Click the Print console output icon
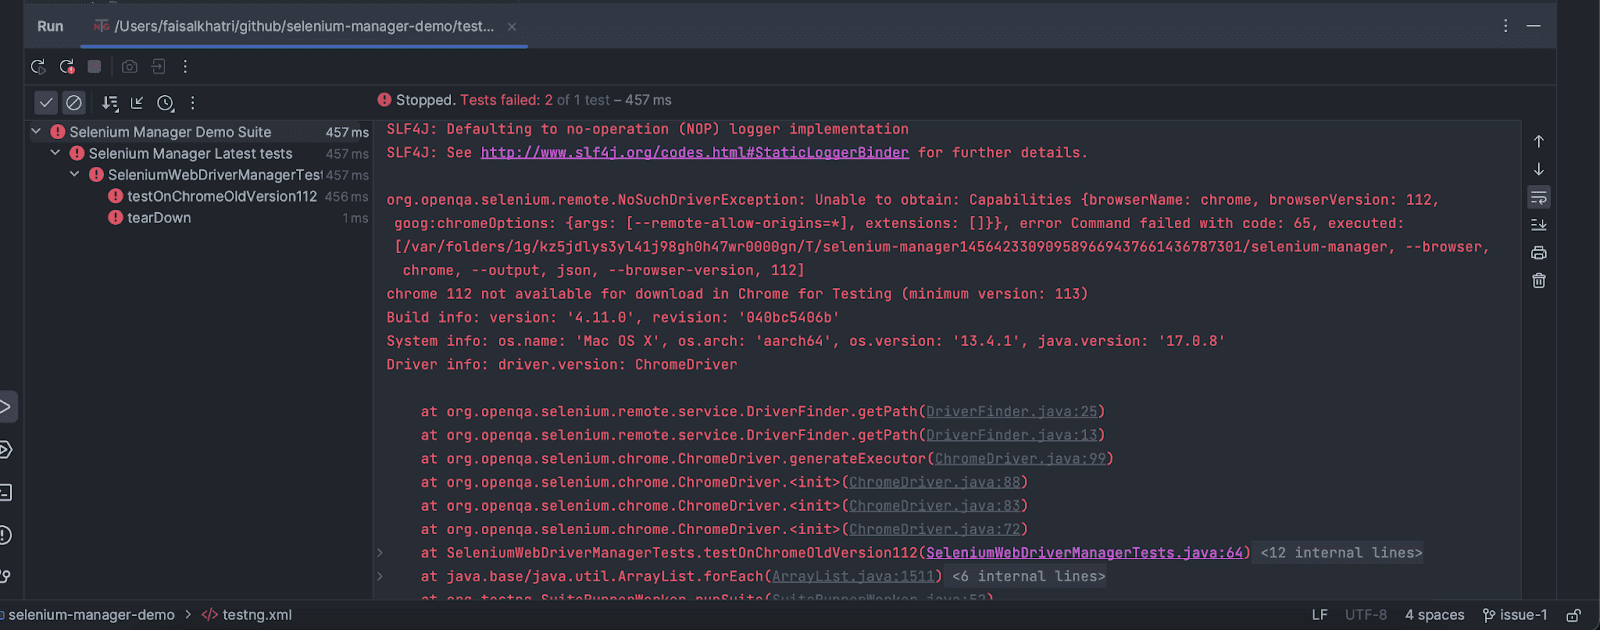 pos(1539,253)
